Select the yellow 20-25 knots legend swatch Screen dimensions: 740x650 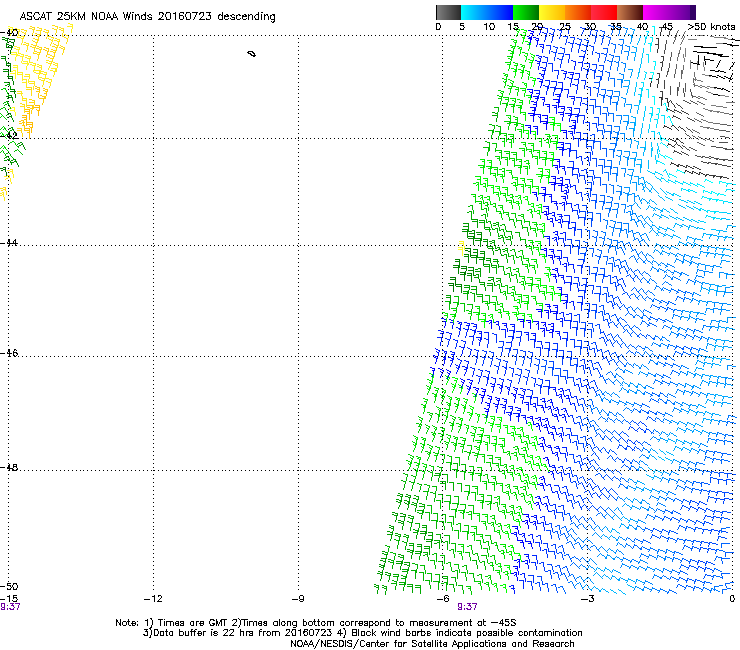click(x=552, y=12)
